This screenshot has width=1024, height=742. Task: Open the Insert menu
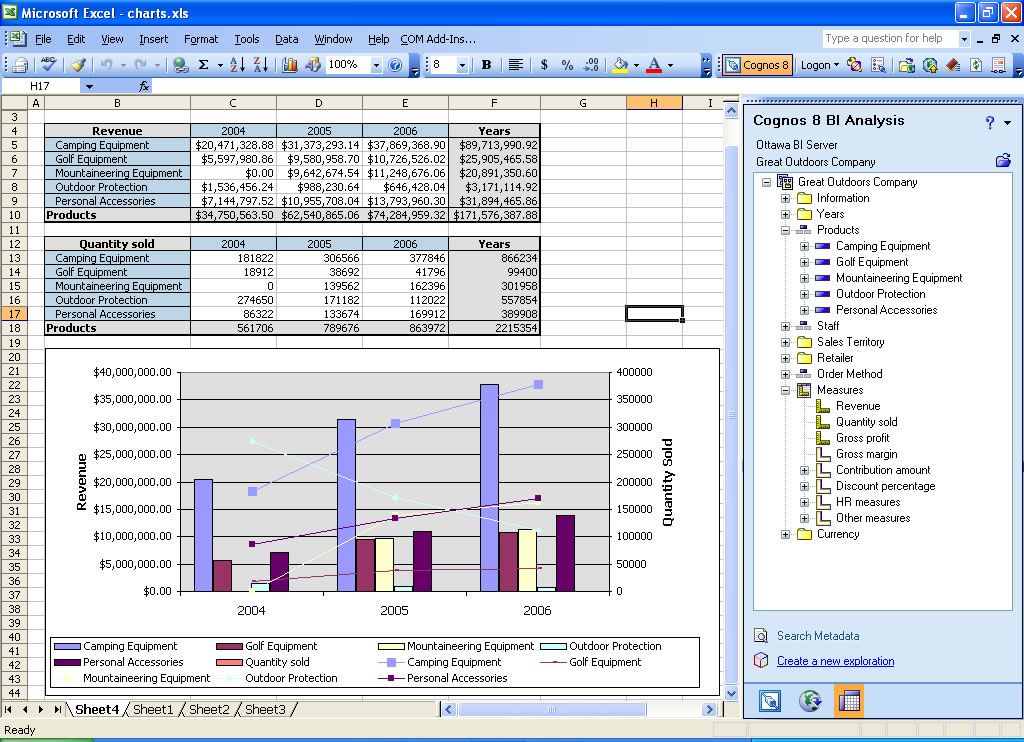(153, 39)
